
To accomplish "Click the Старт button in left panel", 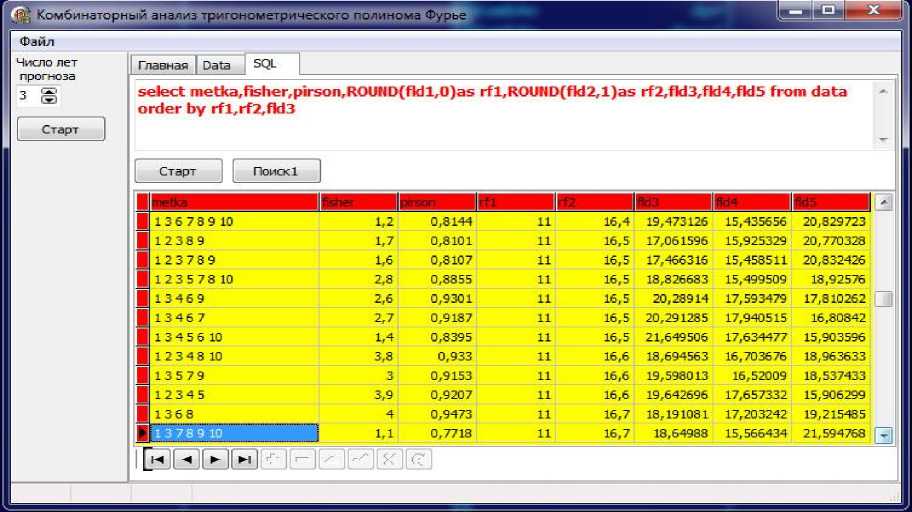I will 60,129.
